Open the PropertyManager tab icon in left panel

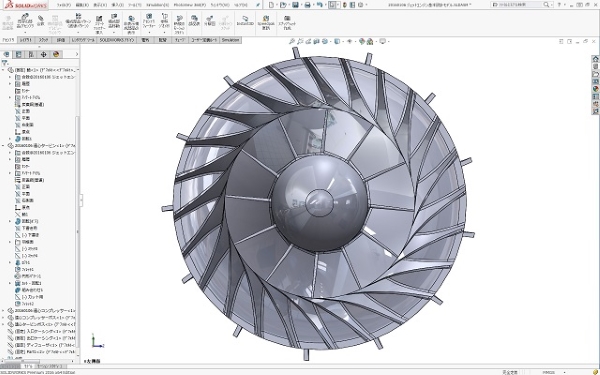pos(19,54)
